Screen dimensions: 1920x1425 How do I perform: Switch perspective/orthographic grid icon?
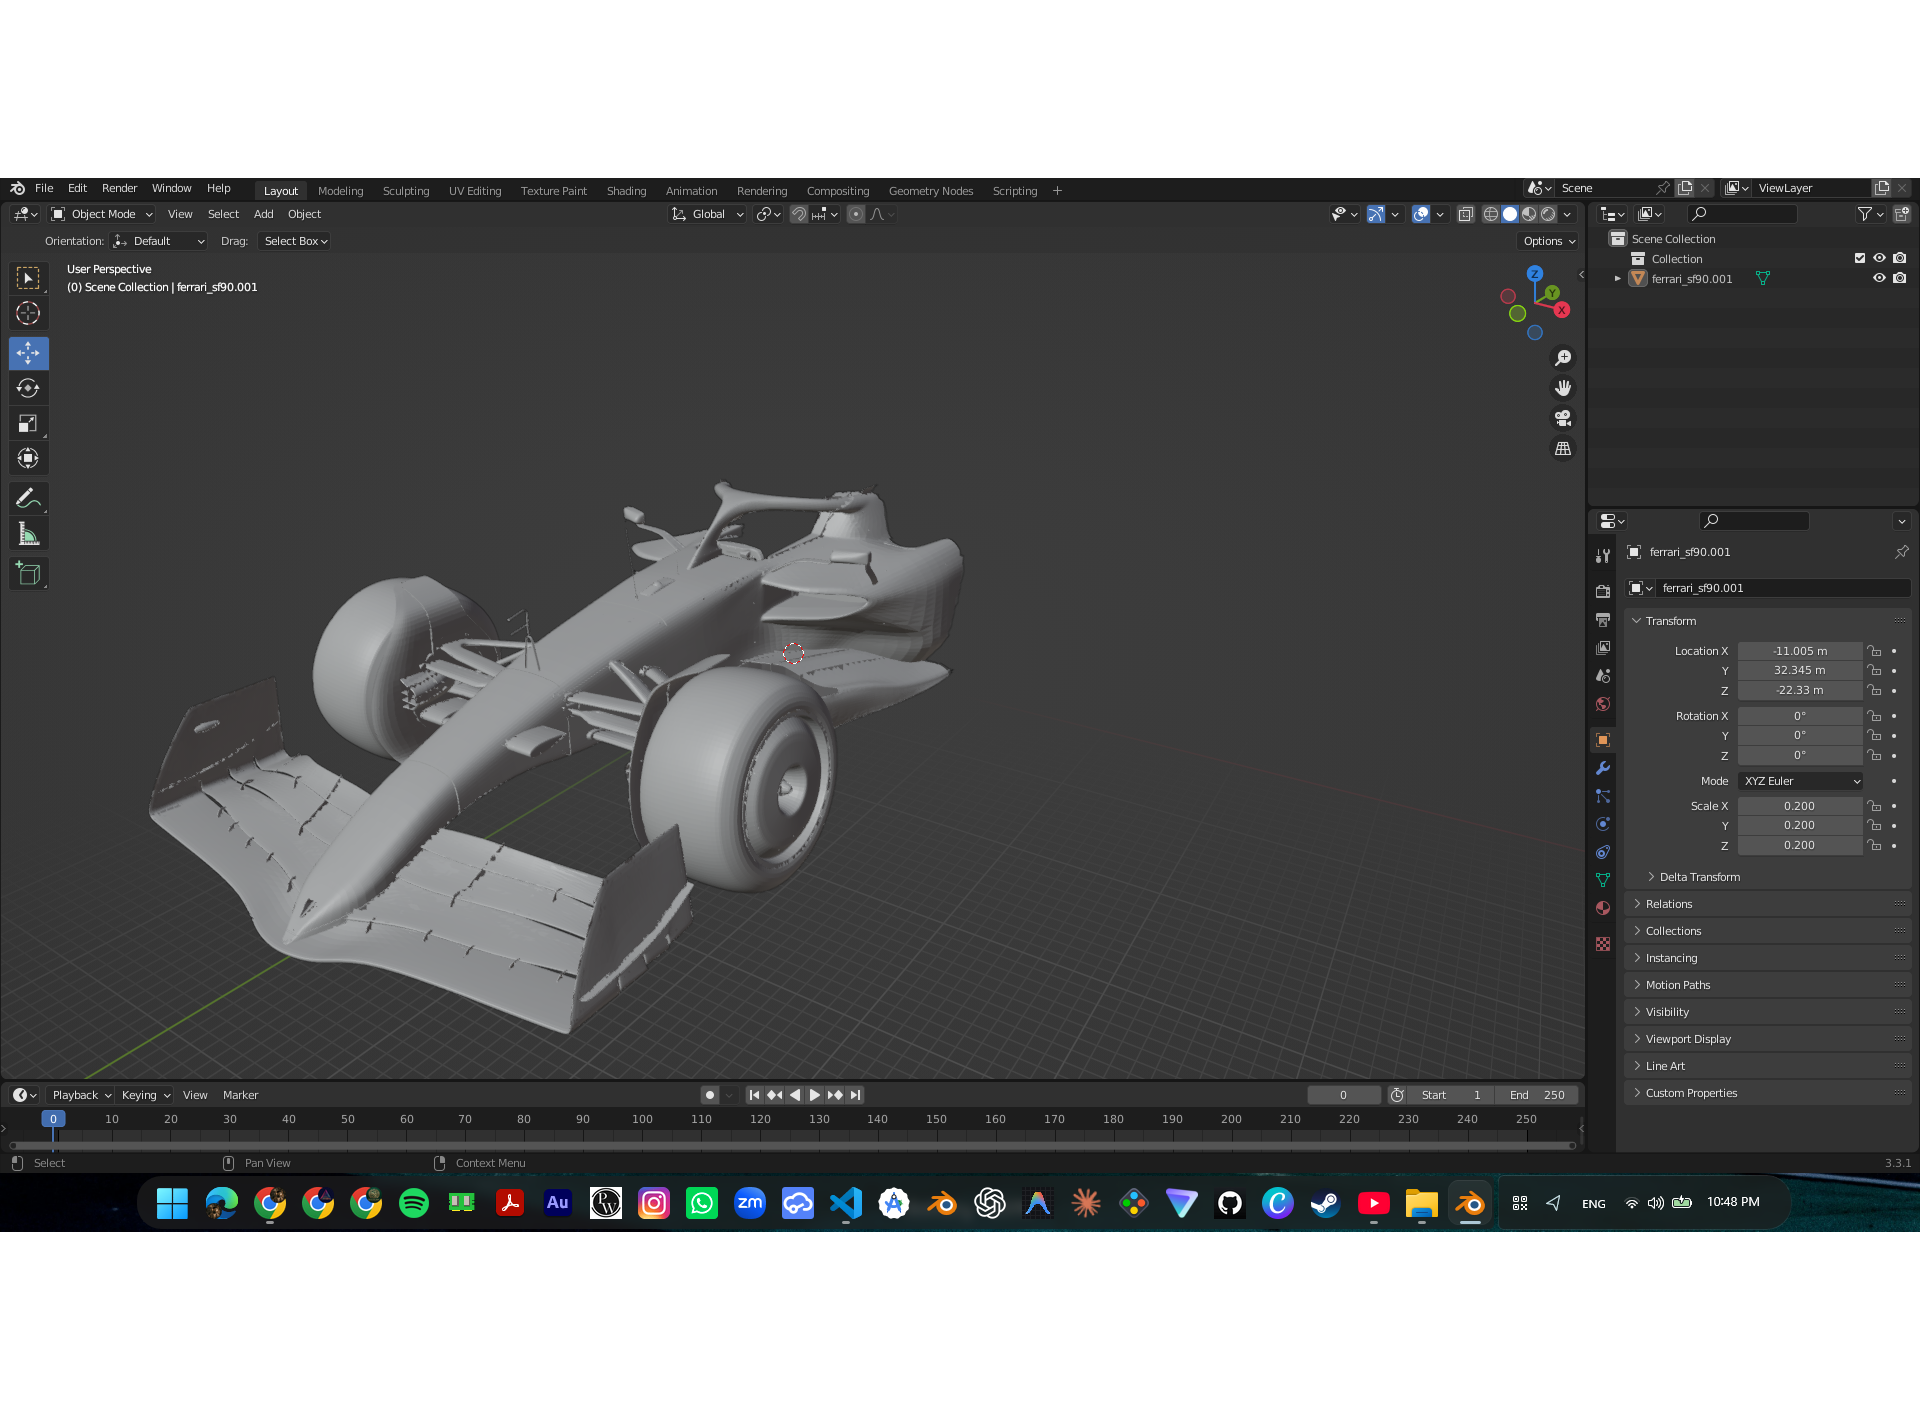(1563, 449)
